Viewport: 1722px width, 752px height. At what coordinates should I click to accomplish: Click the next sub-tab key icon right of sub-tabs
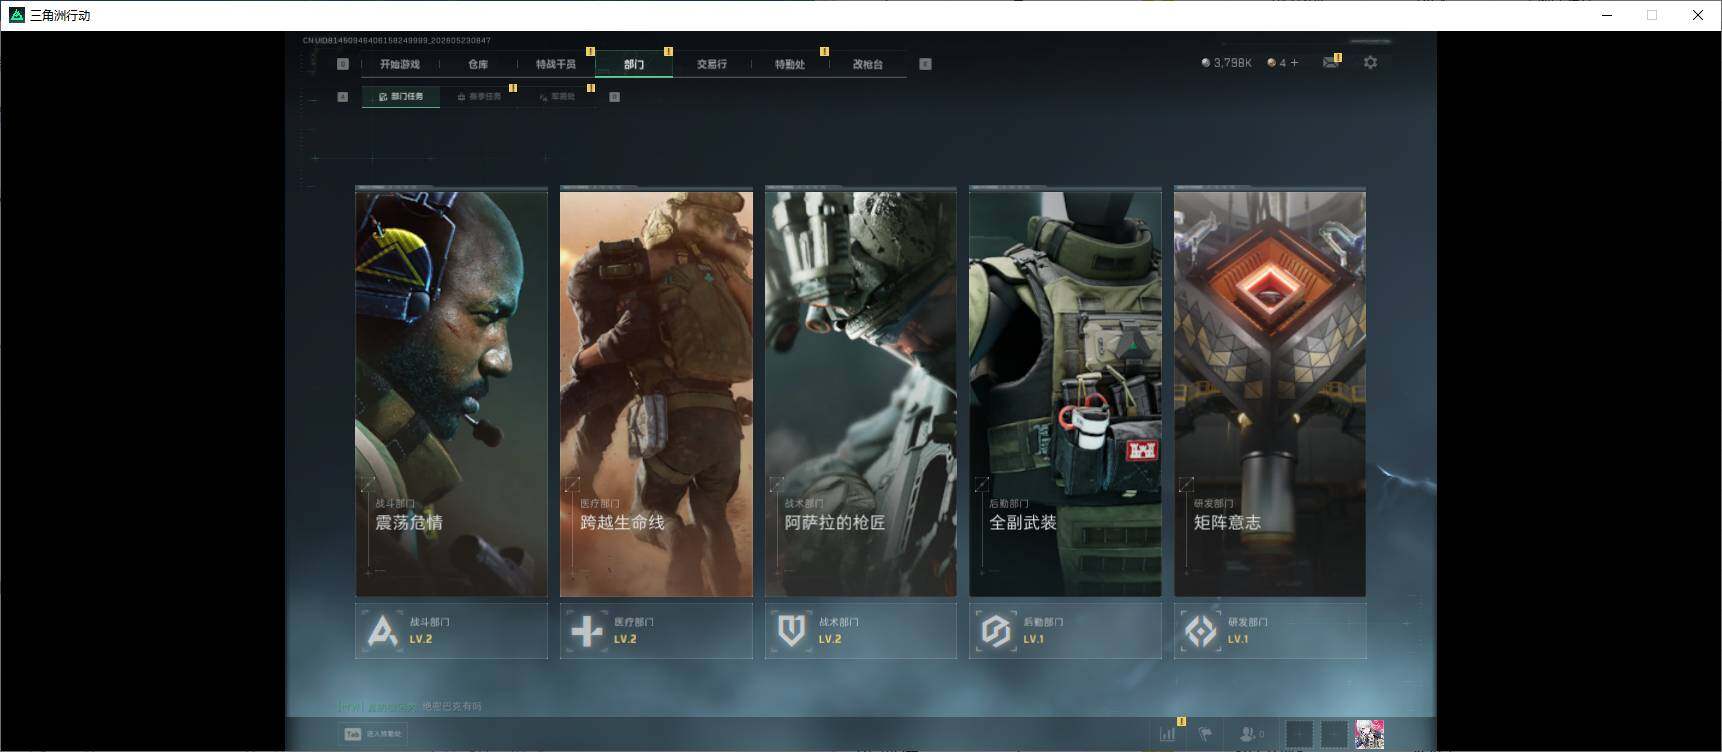pos(614,97)
